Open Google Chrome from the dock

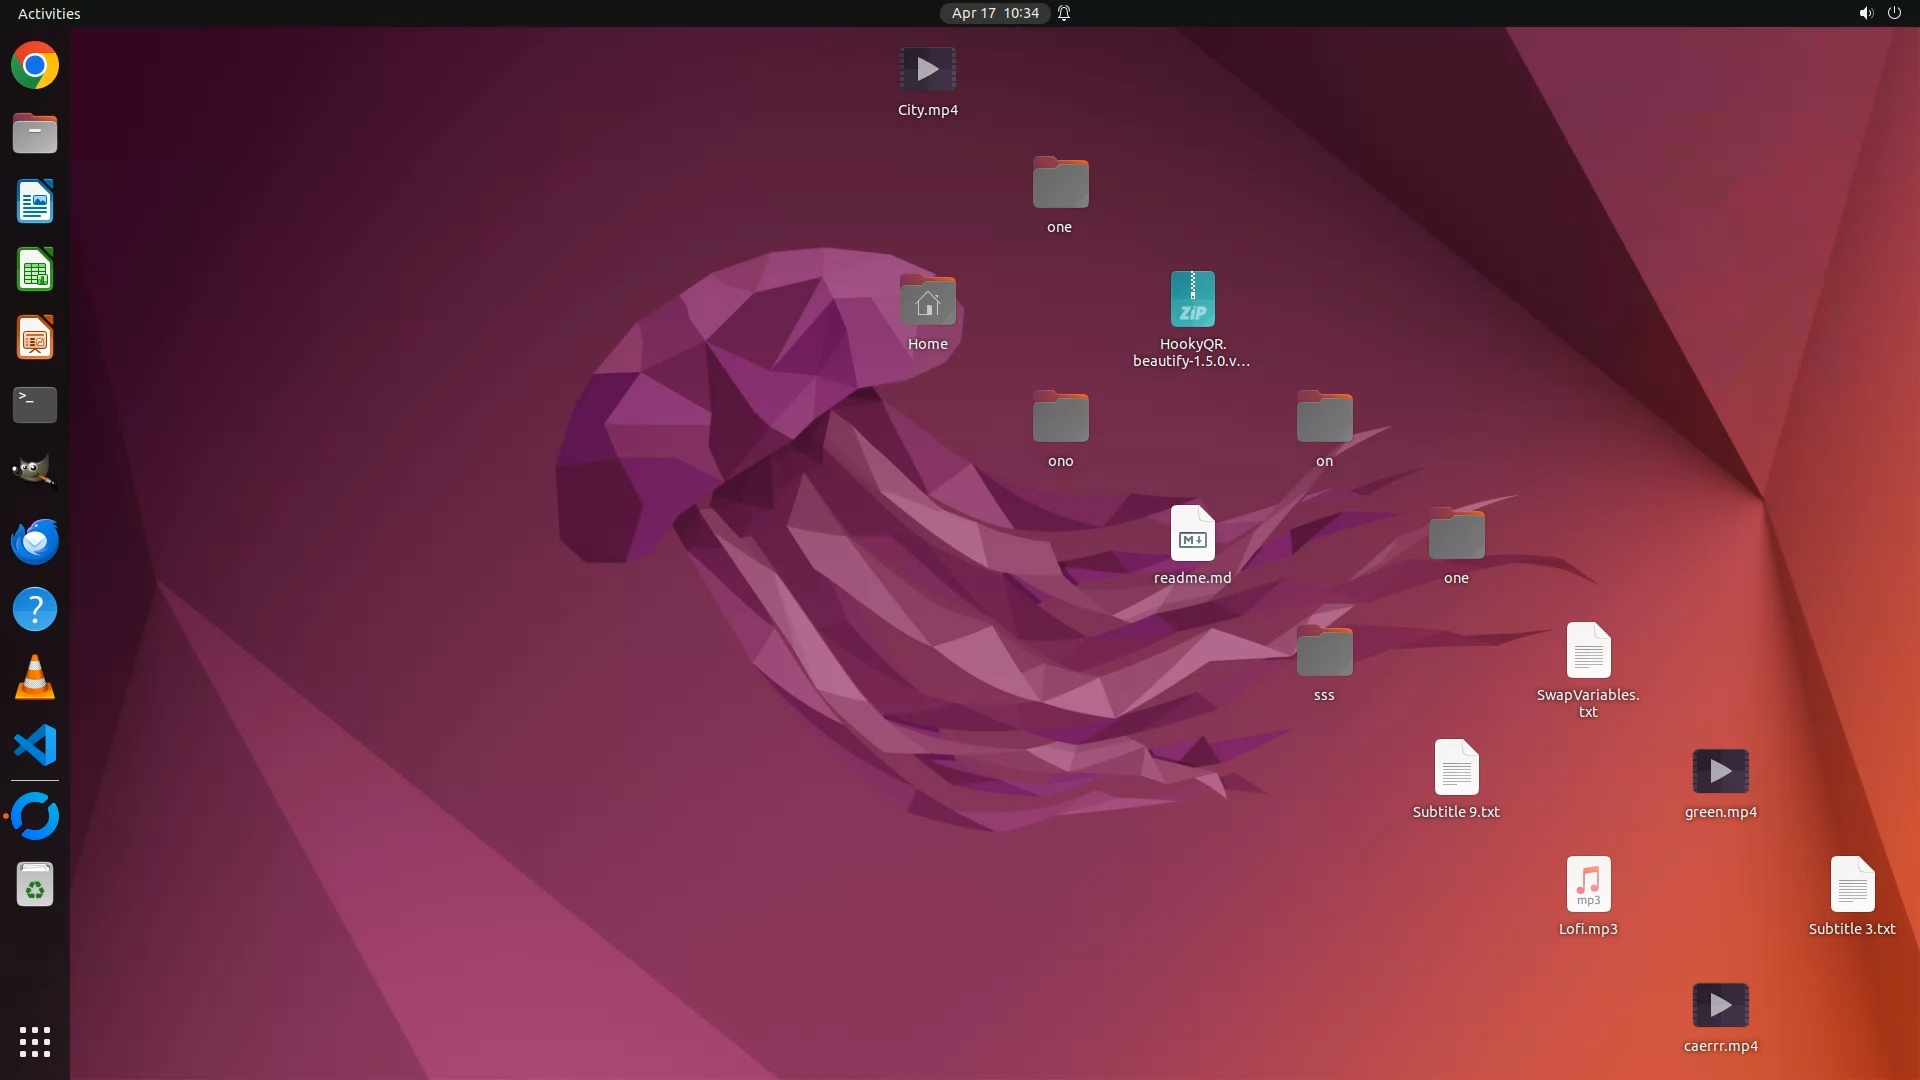coord(35,66)
